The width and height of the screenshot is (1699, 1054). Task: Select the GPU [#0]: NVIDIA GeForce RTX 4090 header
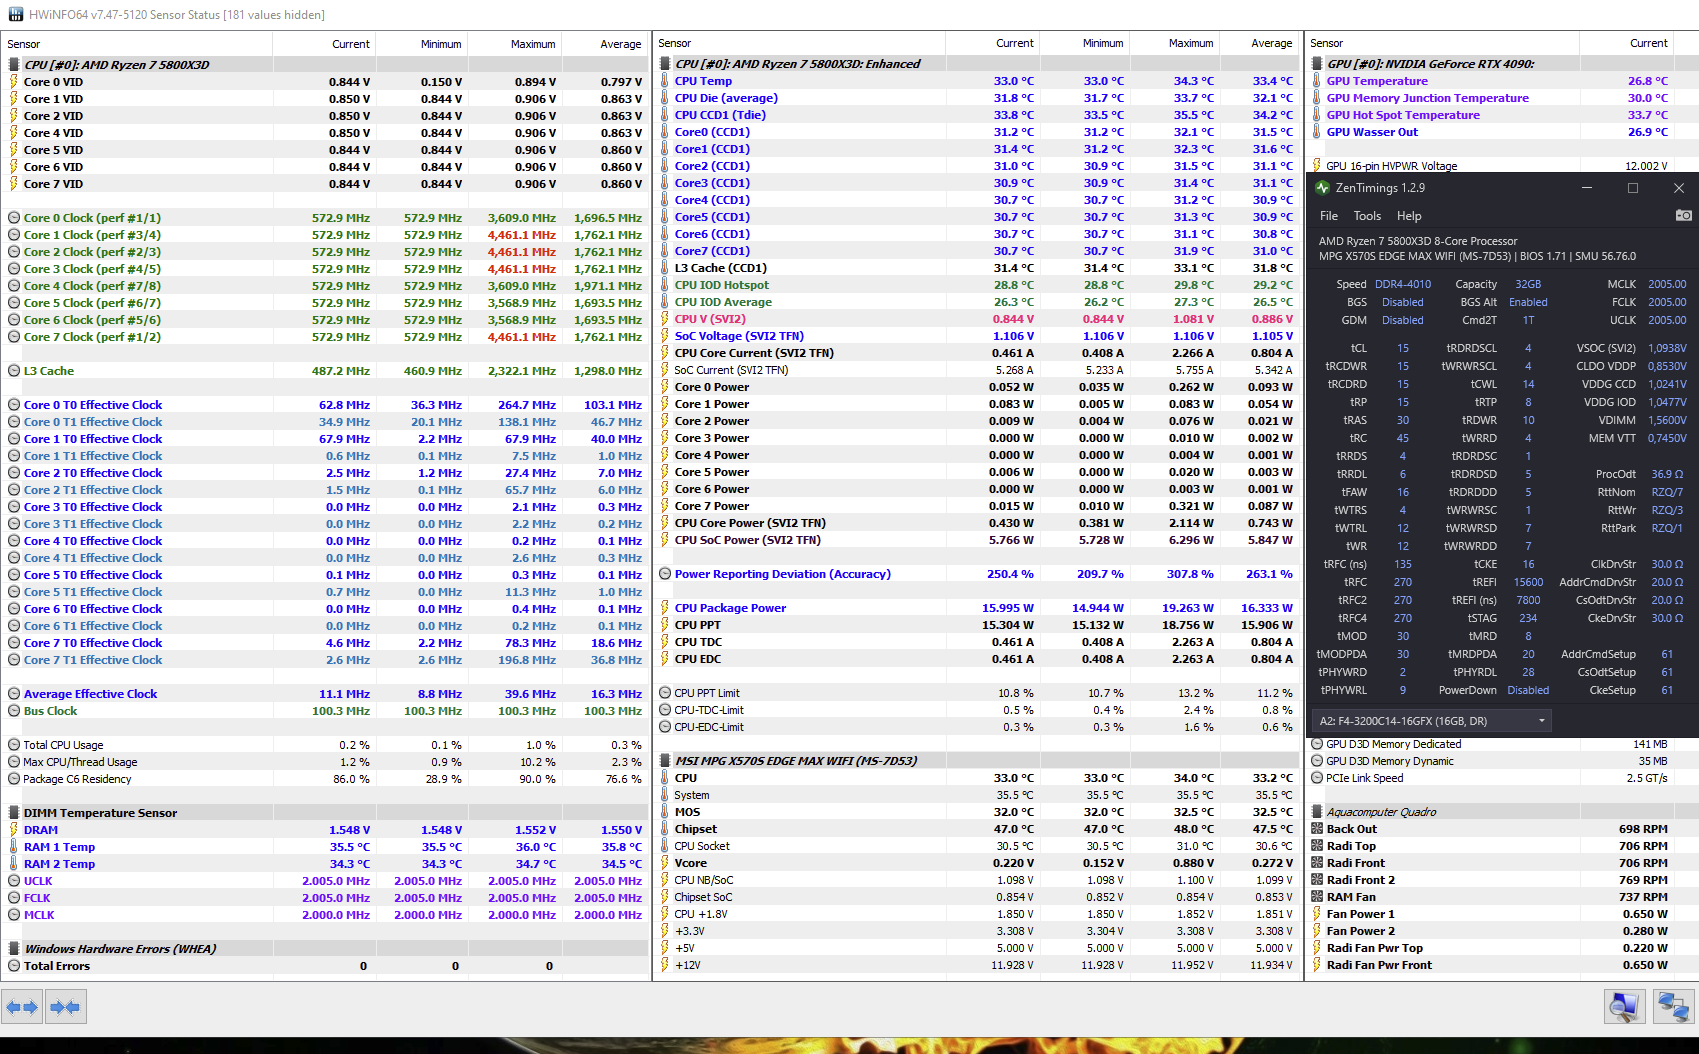pos(1503,64)
